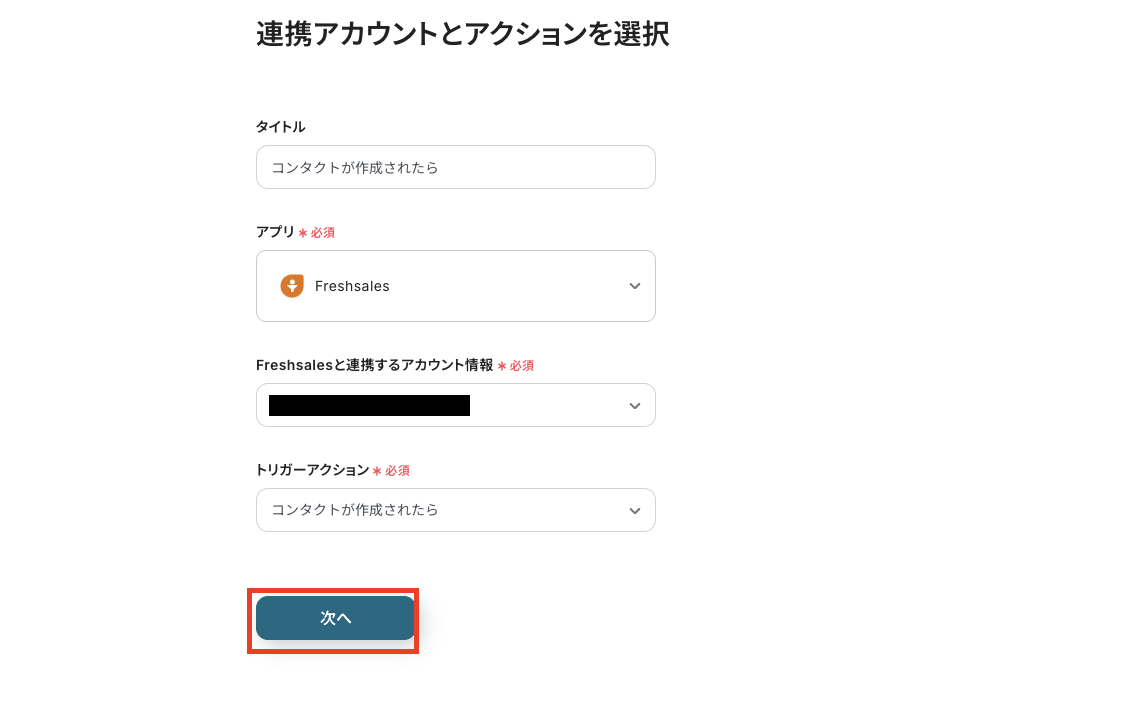This screenshot has width=1142, height=706.
Task: Open the account information dropdown arrow
Action: pos(635,406)
